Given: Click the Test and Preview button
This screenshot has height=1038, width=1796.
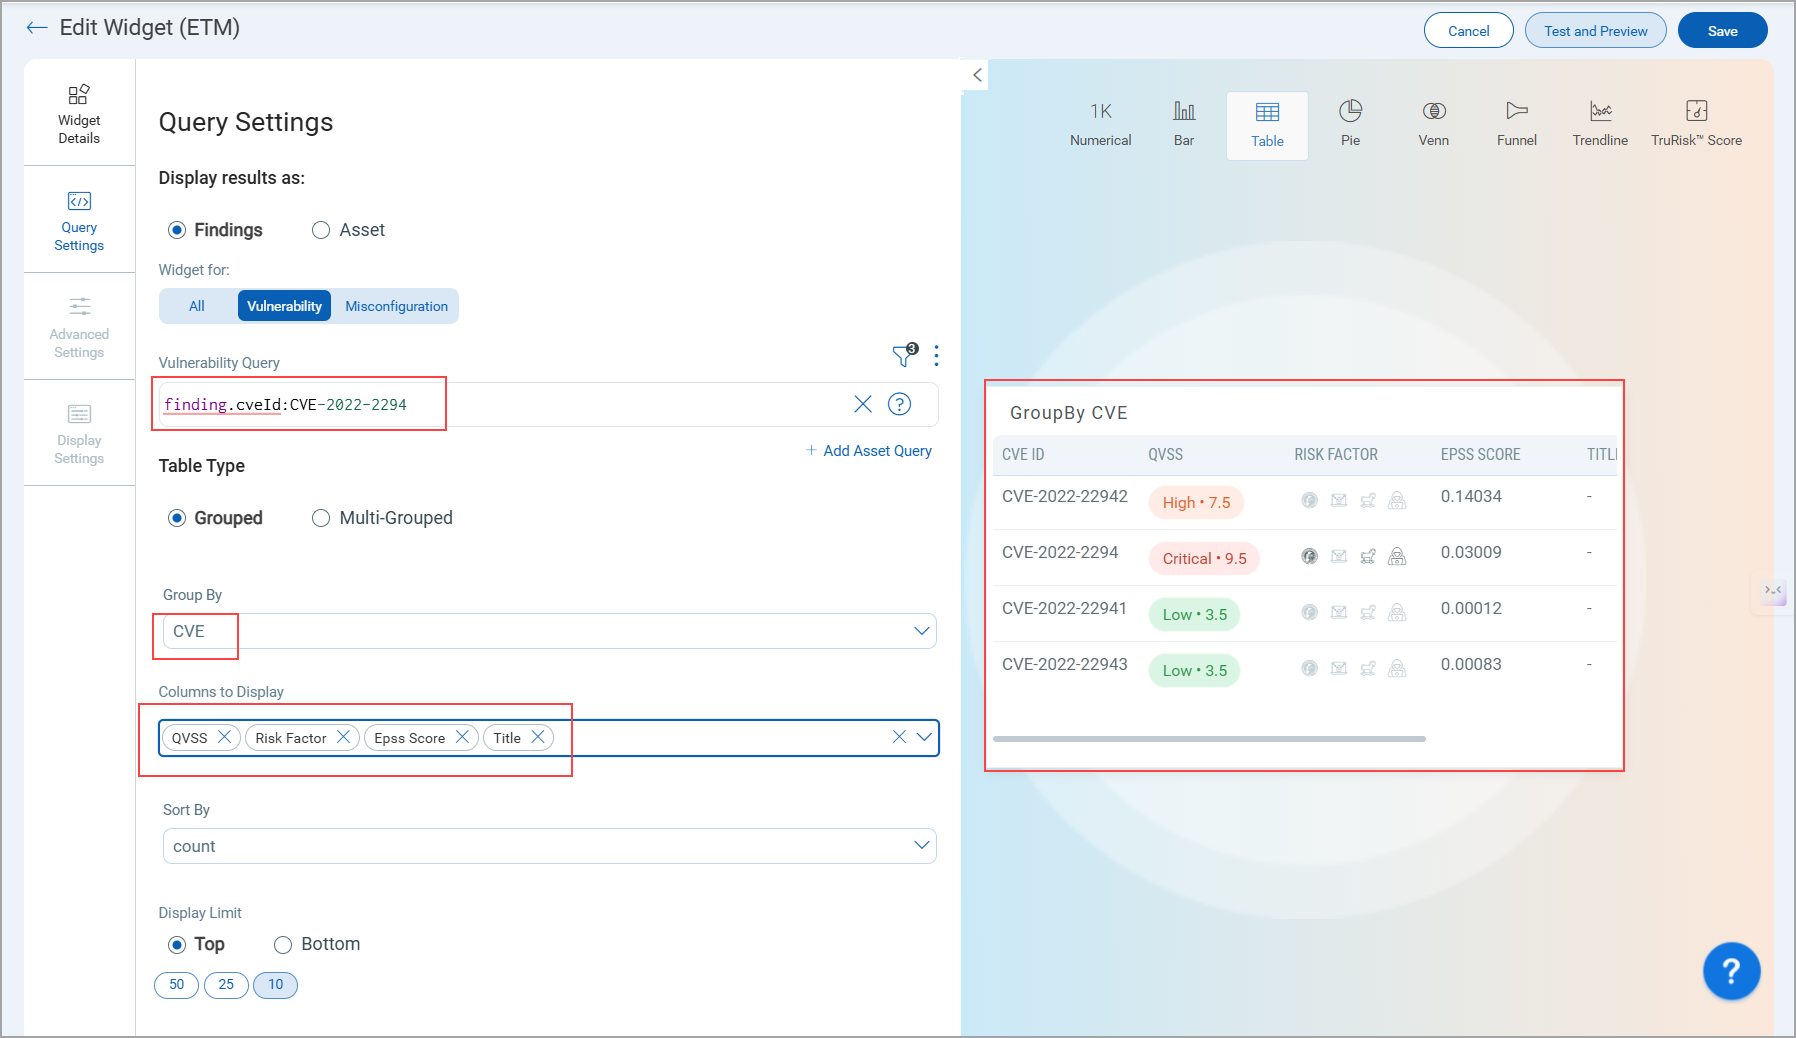Looking at the screenshot, I should pyautogui.click(x=1595, y=31).
